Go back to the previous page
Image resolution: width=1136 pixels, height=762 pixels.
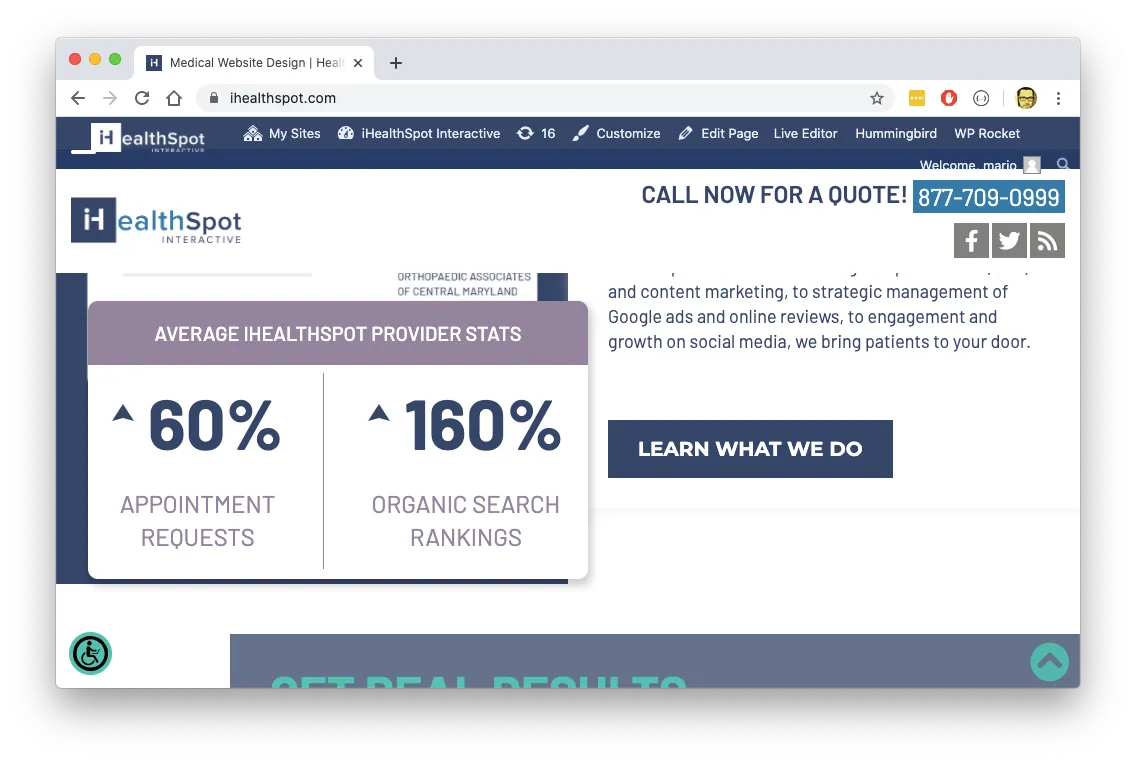coord(78,98)
